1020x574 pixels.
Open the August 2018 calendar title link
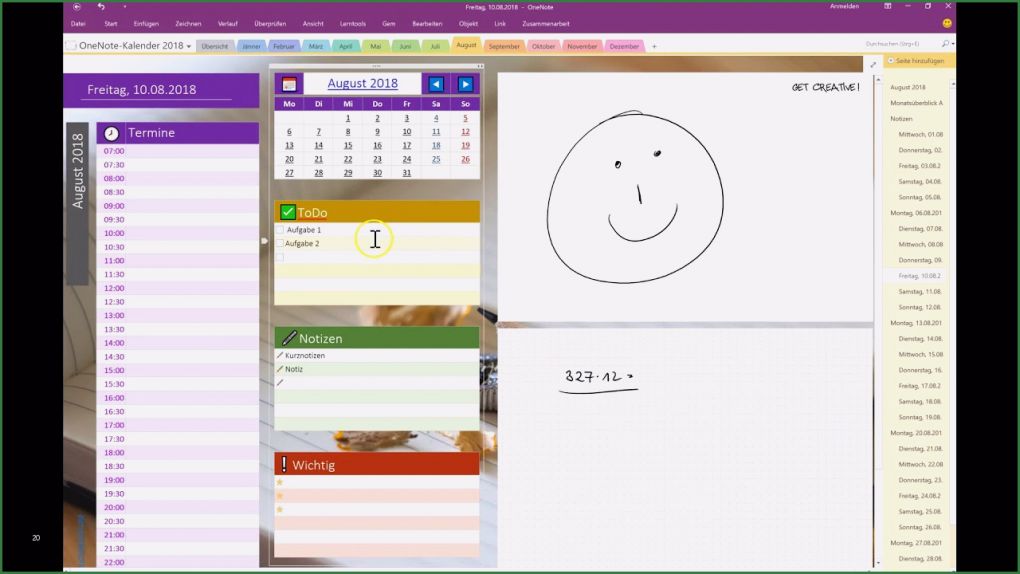(362, 83)
